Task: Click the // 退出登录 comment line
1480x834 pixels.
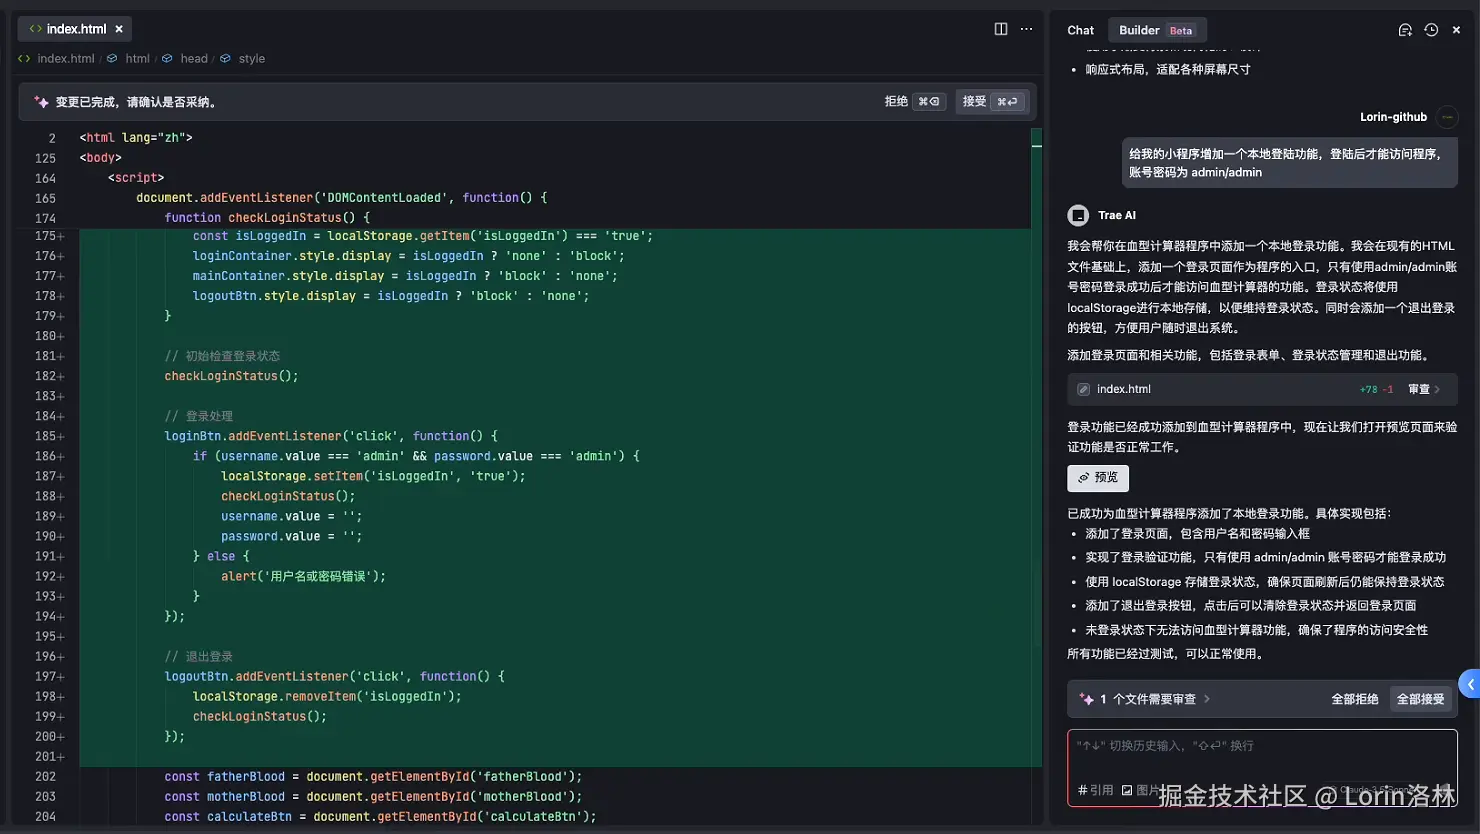Action: (198, 656)
